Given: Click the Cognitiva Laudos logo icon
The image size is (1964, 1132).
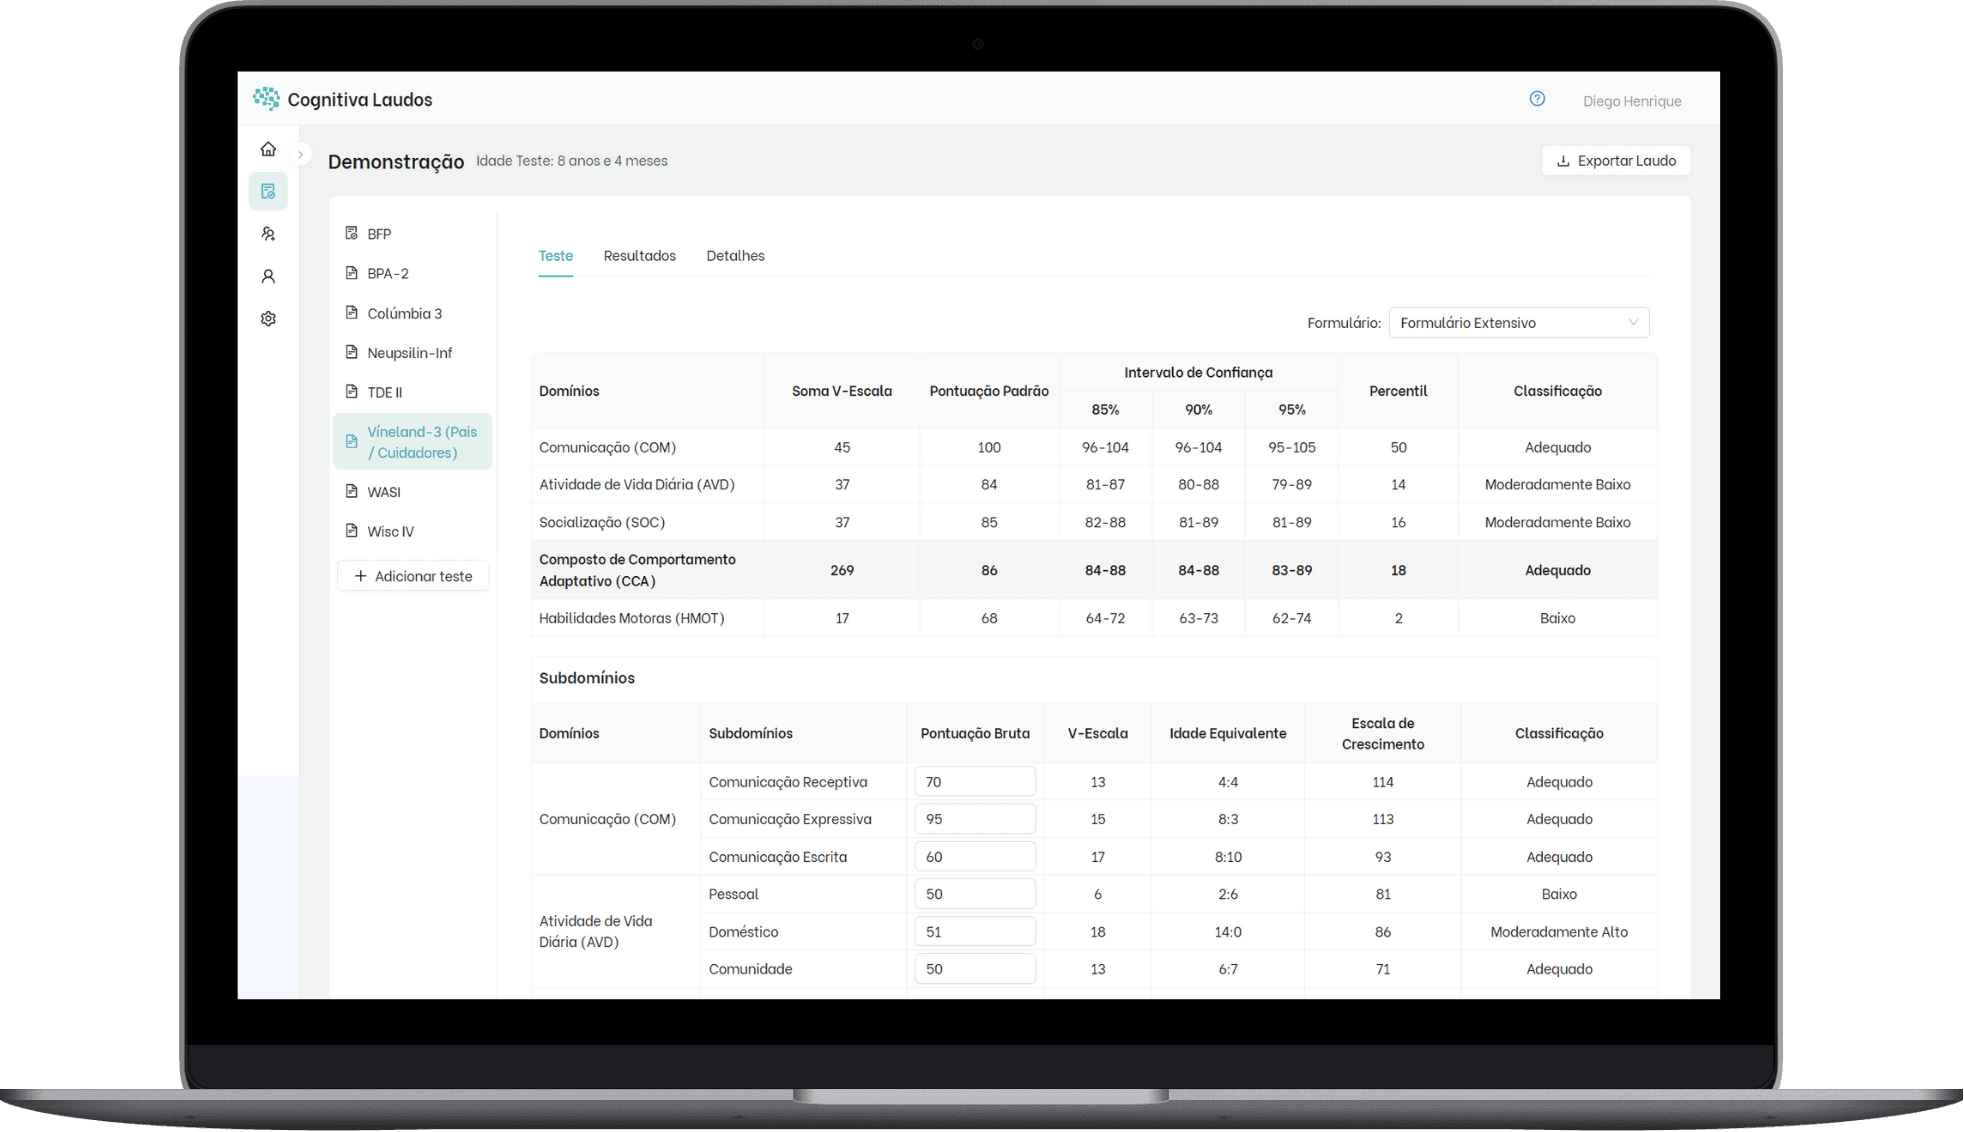Looking at the screenshot, I should (266, 98).
